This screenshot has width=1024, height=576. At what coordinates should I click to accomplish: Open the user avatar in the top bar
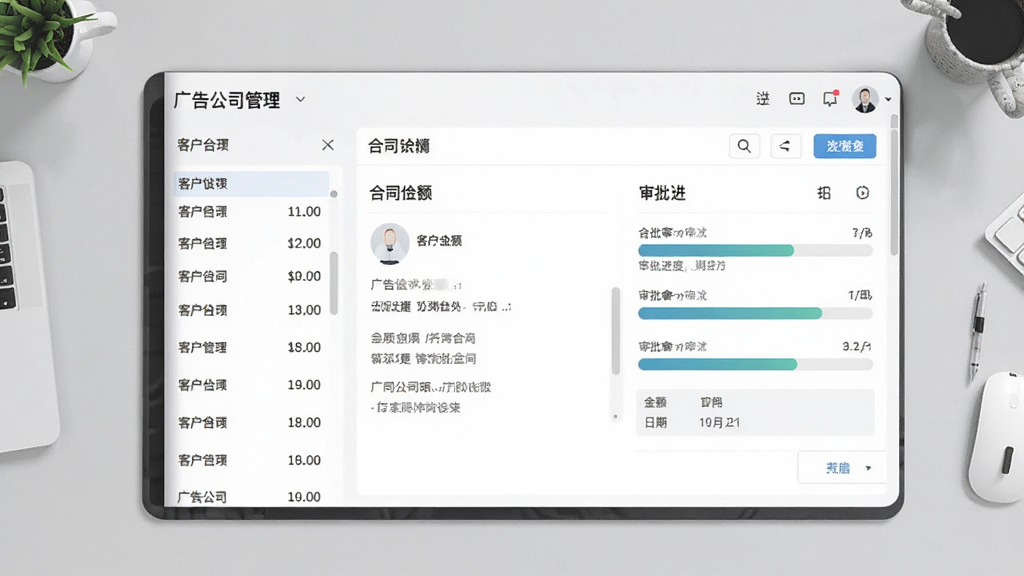(865, 99)
